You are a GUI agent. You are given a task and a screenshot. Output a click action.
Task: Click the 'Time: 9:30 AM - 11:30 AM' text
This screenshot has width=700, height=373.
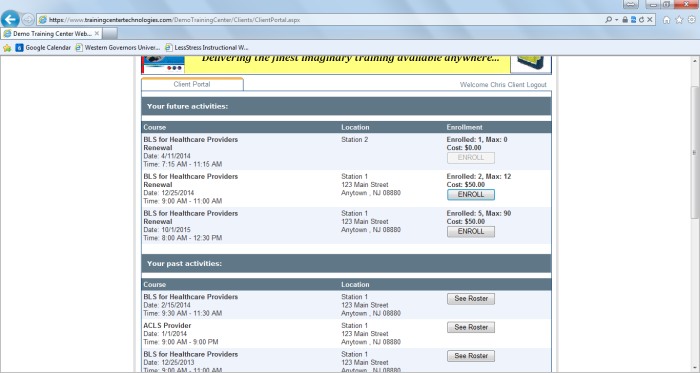point(183,313)
